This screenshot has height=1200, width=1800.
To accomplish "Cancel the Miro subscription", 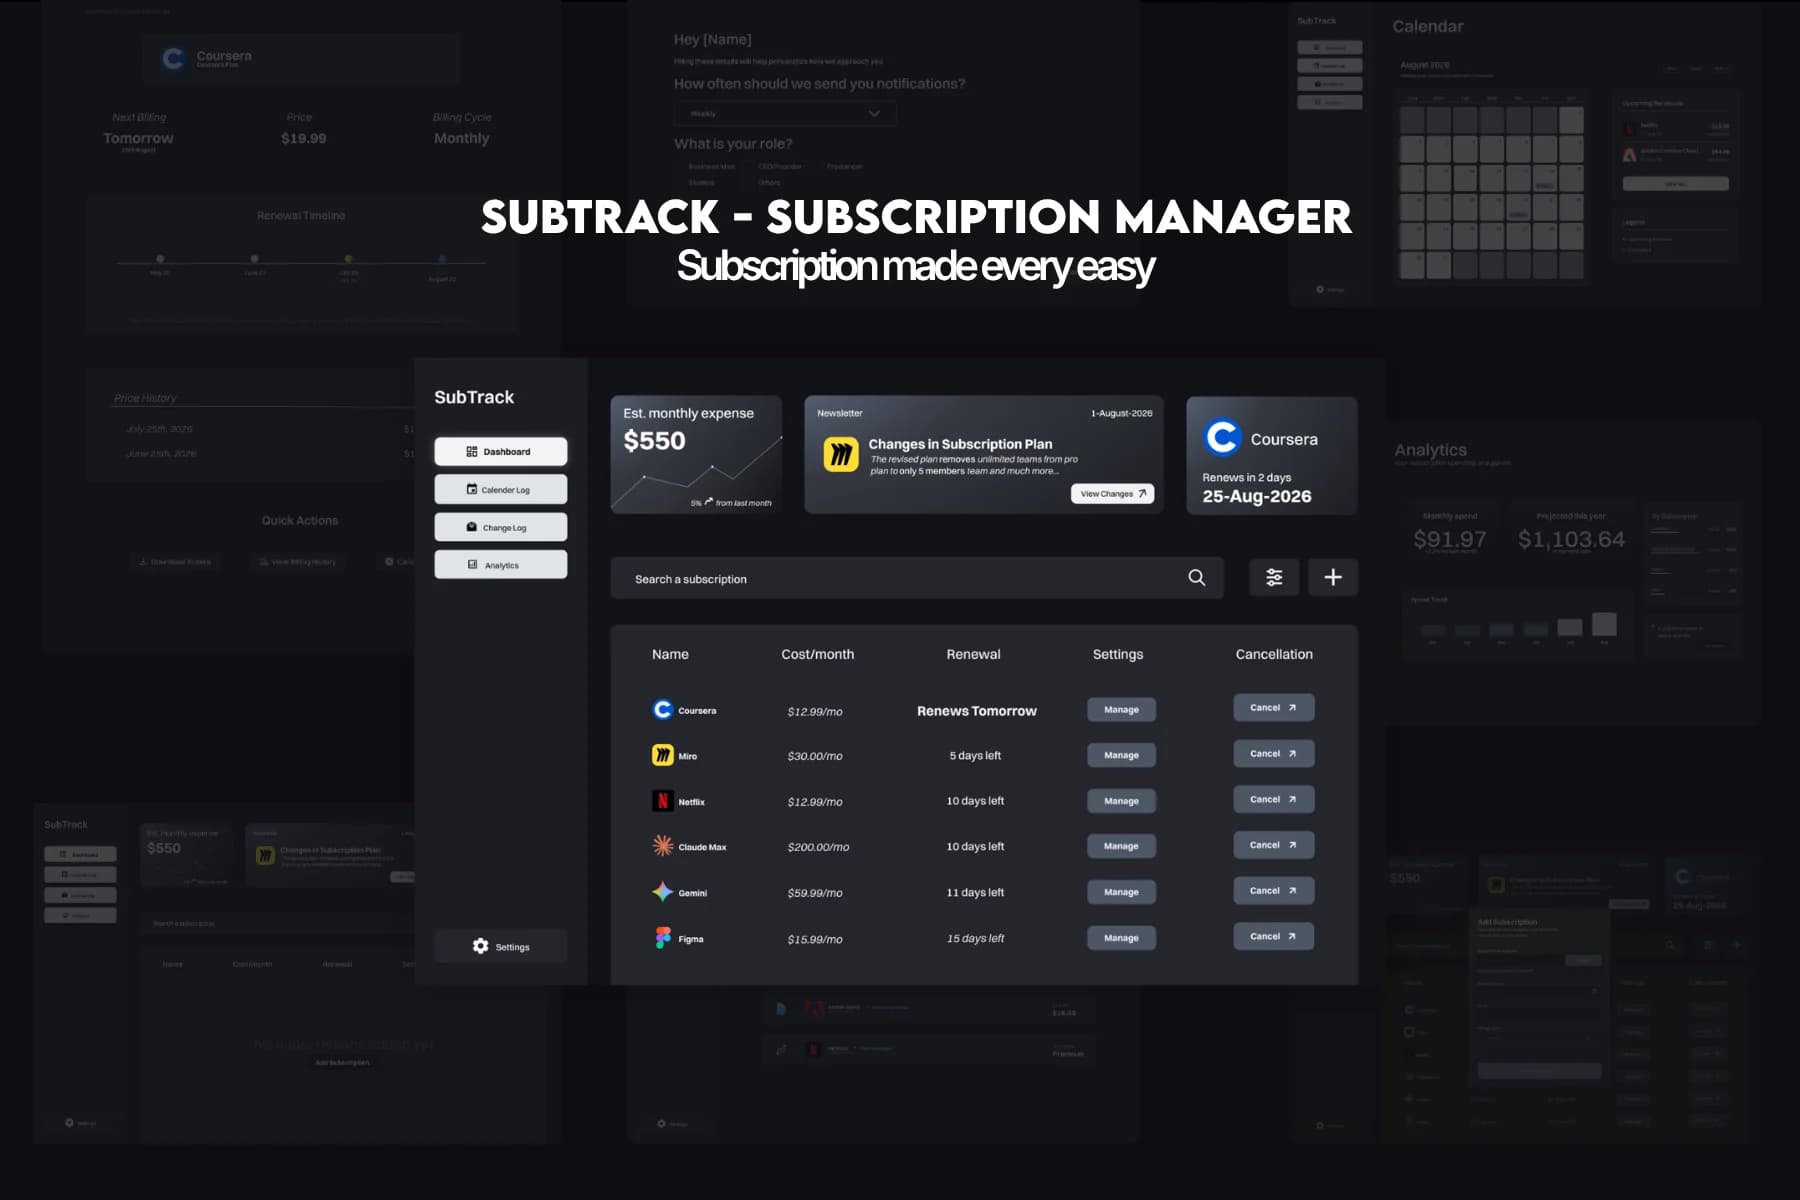I will point(1273,754).
